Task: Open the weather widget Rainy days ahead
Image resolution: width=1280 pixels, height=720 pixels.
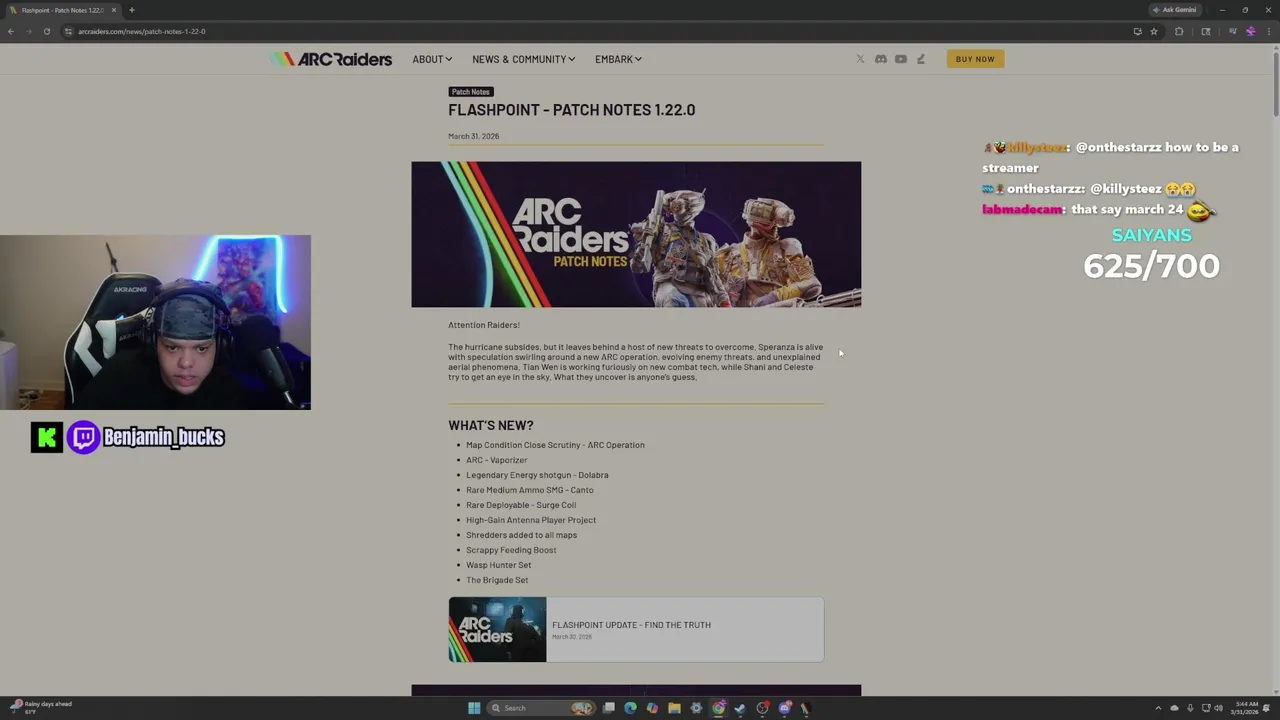Action: click(x=40, y=708)
